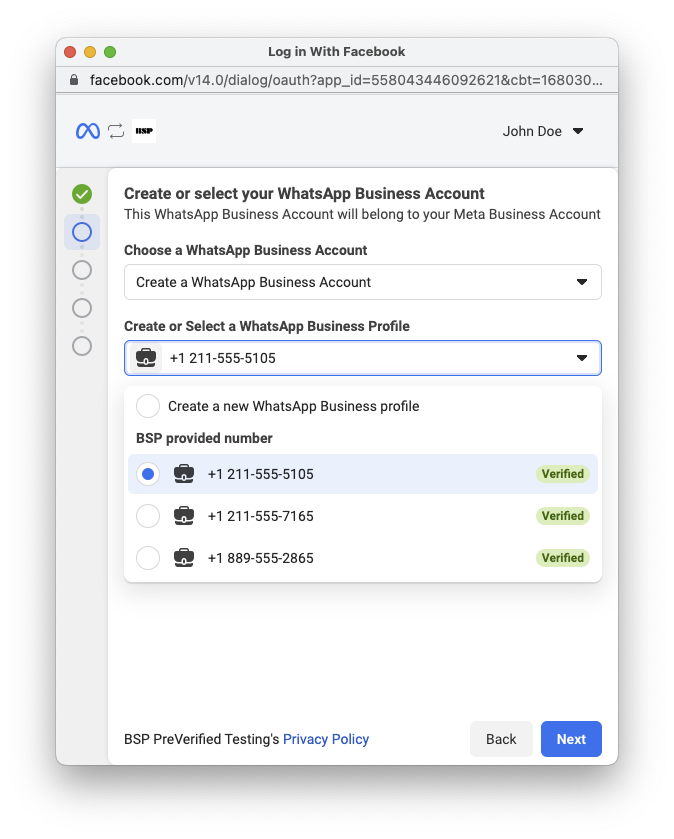Screen dimensions: 674x839
Task: Click Verified badge for +1 889-555-2865
Action: [x=563, y=558]
